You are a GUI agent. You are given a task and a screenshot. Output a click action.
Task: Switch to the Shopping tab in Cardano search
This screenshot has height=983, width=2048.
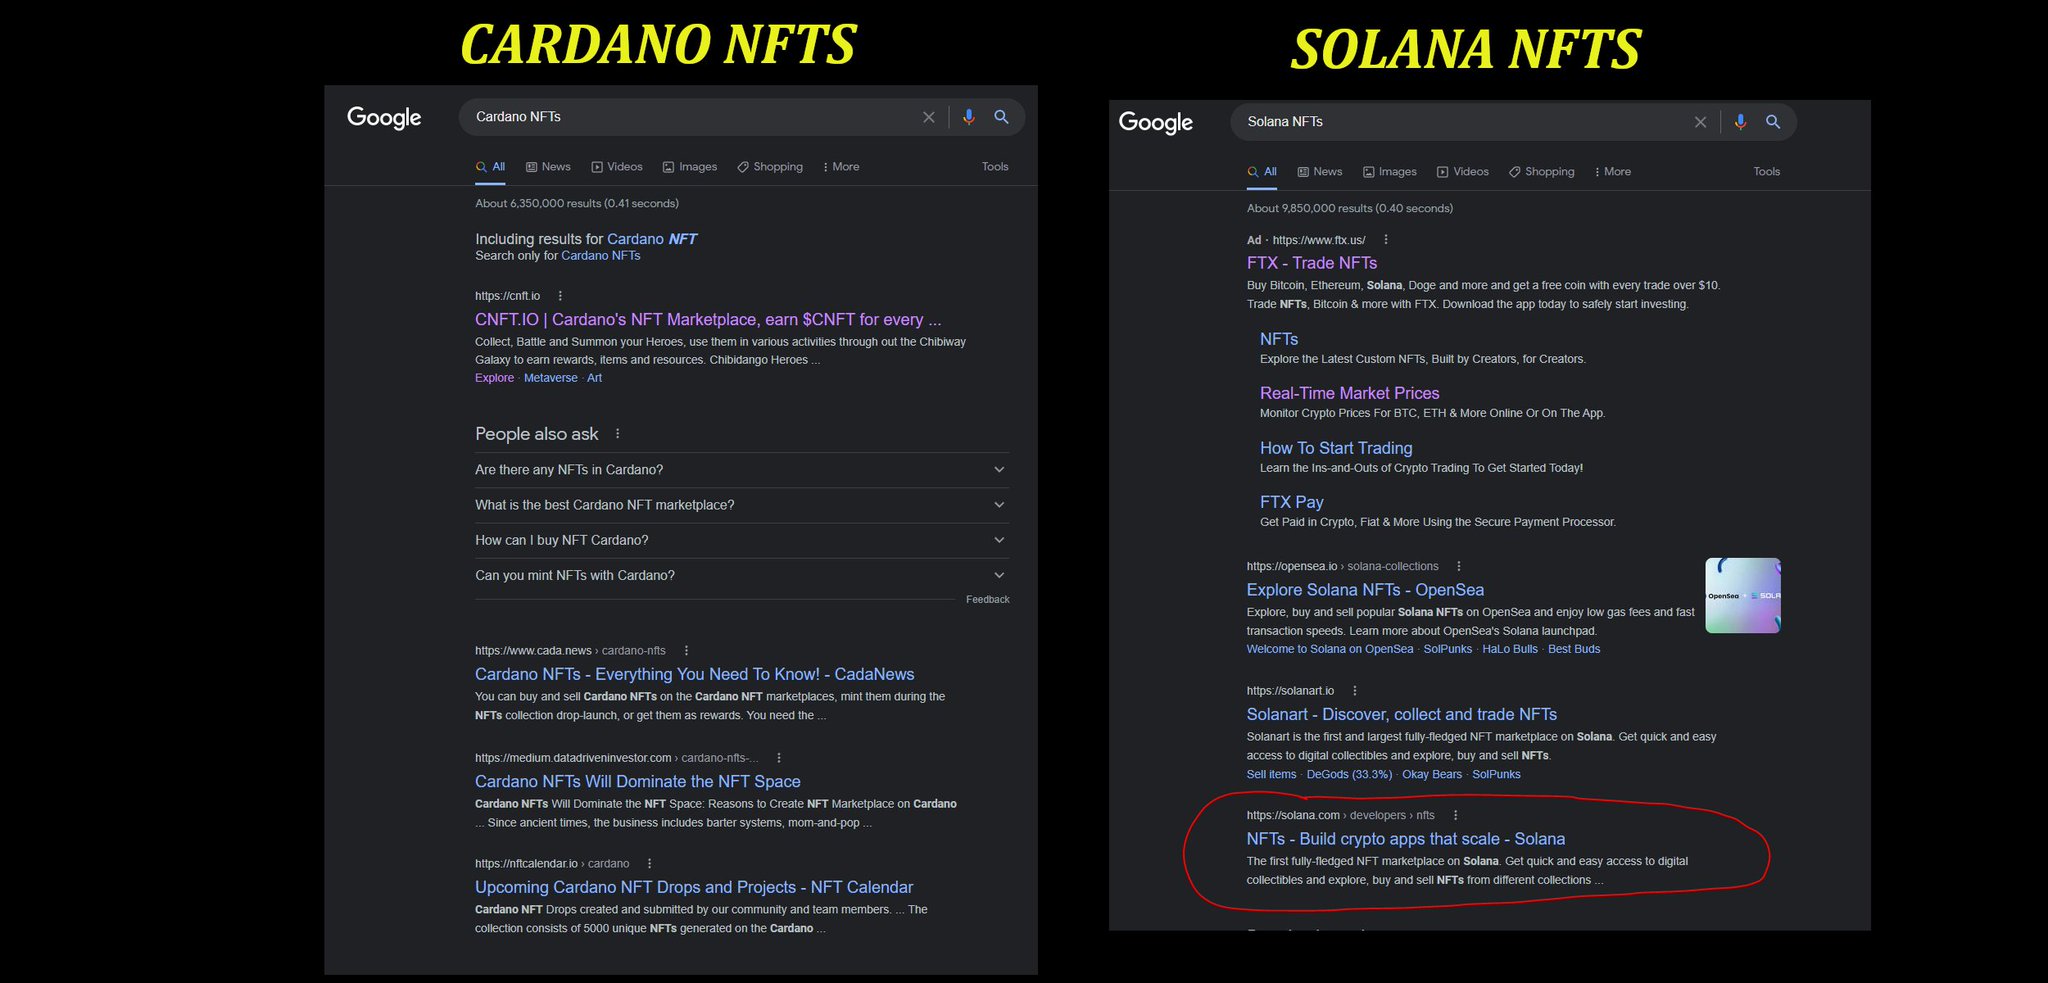point(770,167)
